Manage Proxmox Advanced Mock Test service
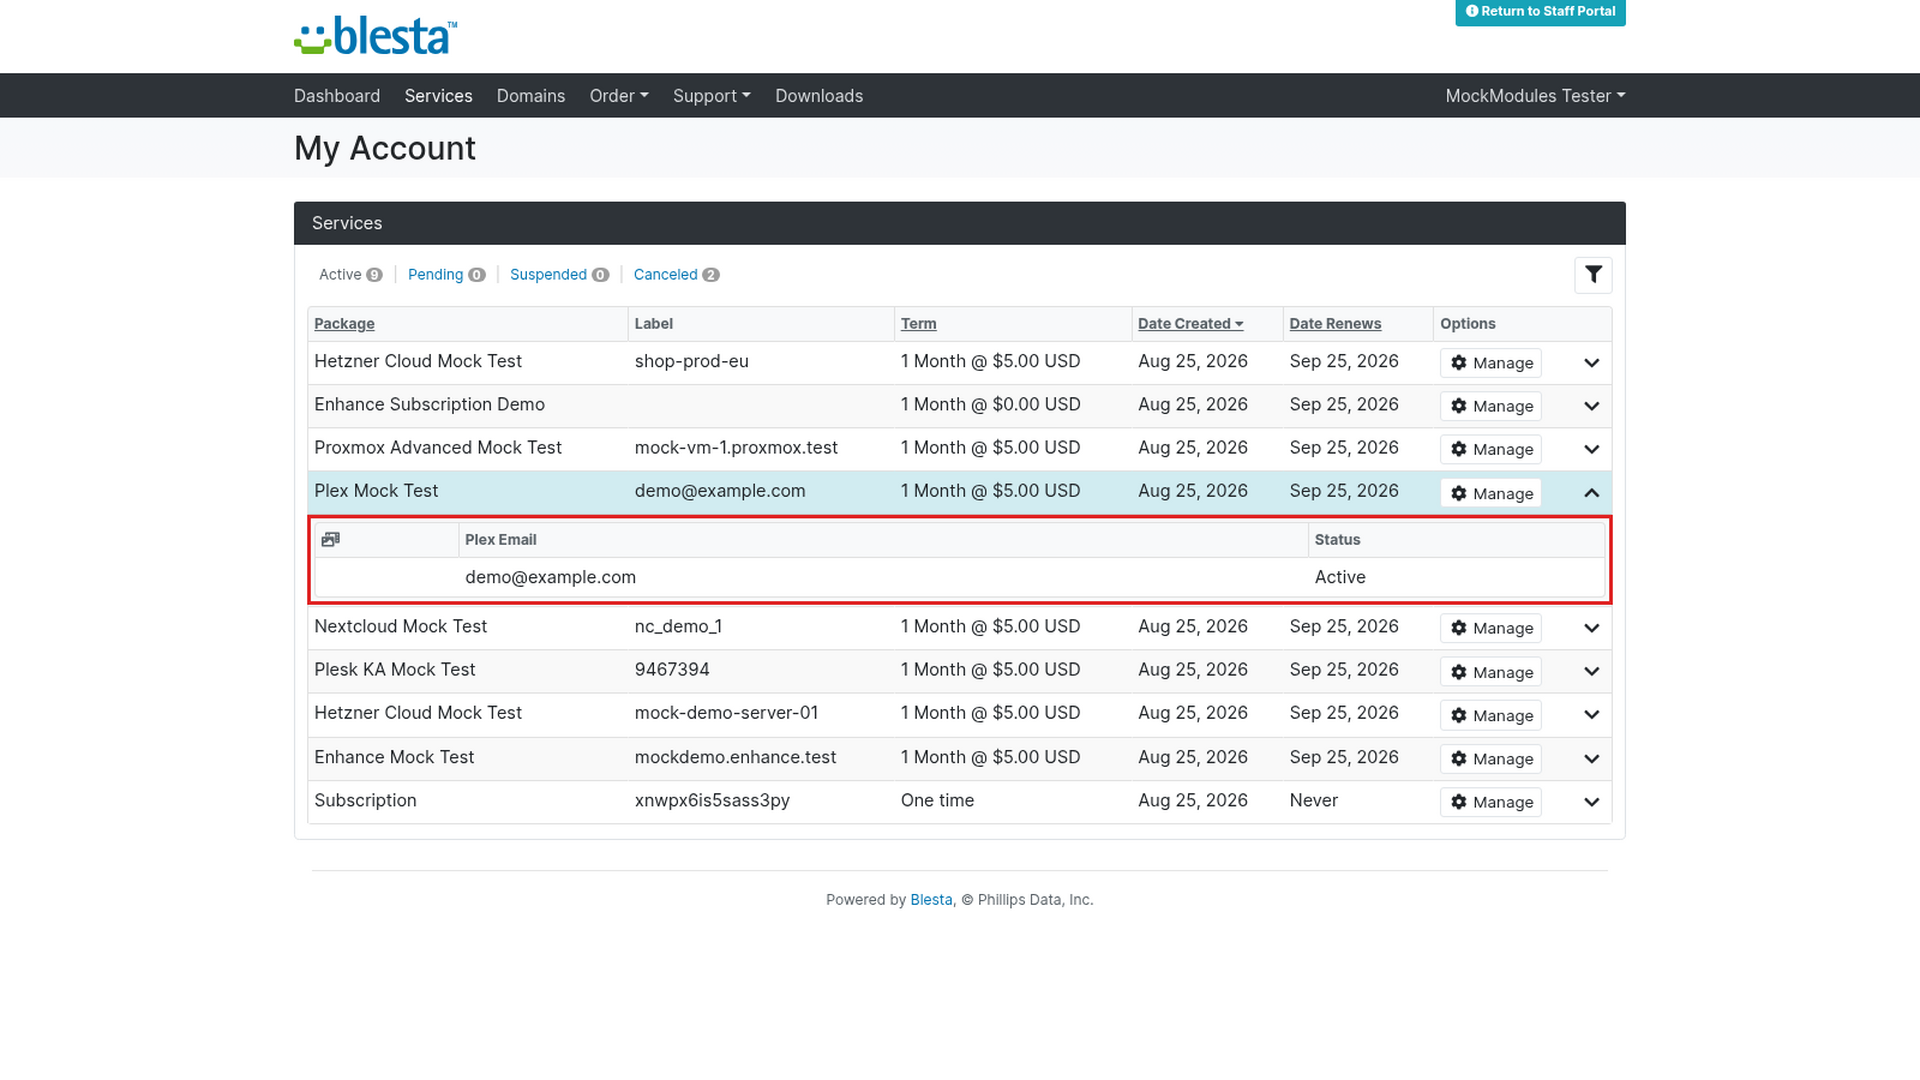 1490,449
